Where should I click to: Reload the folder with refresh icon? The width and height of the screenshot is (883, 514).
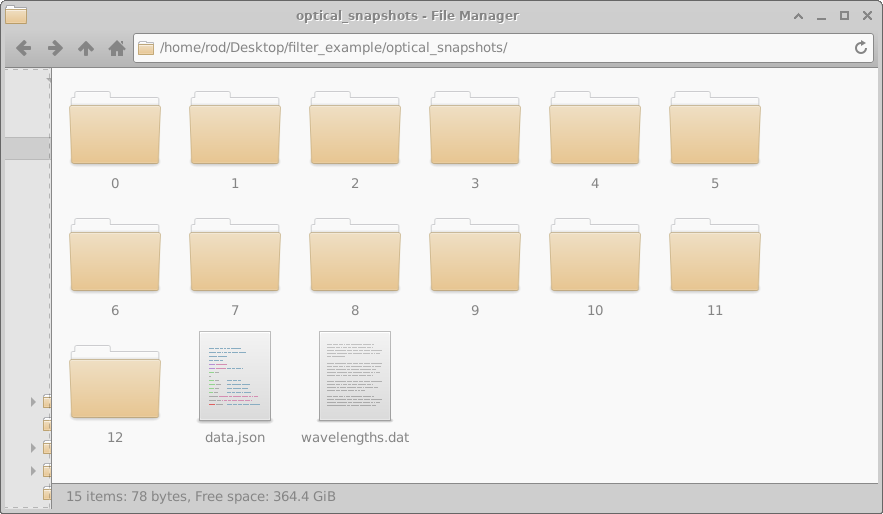[860, 48]
